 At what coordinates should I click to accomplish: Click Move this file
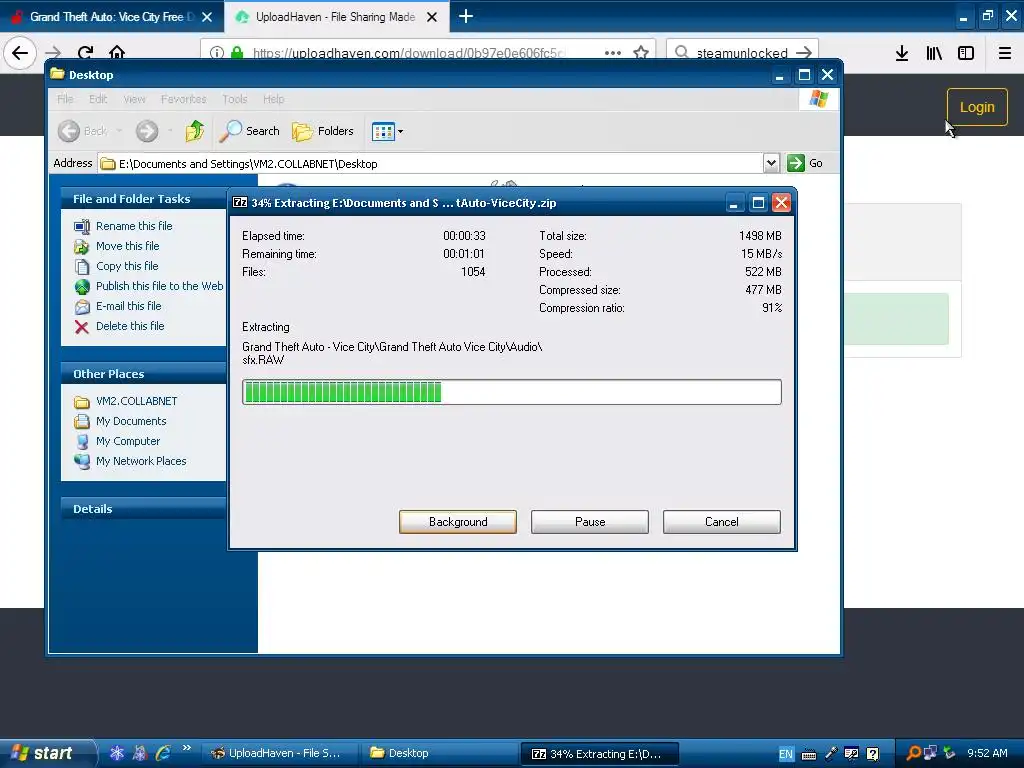(127, 246)
